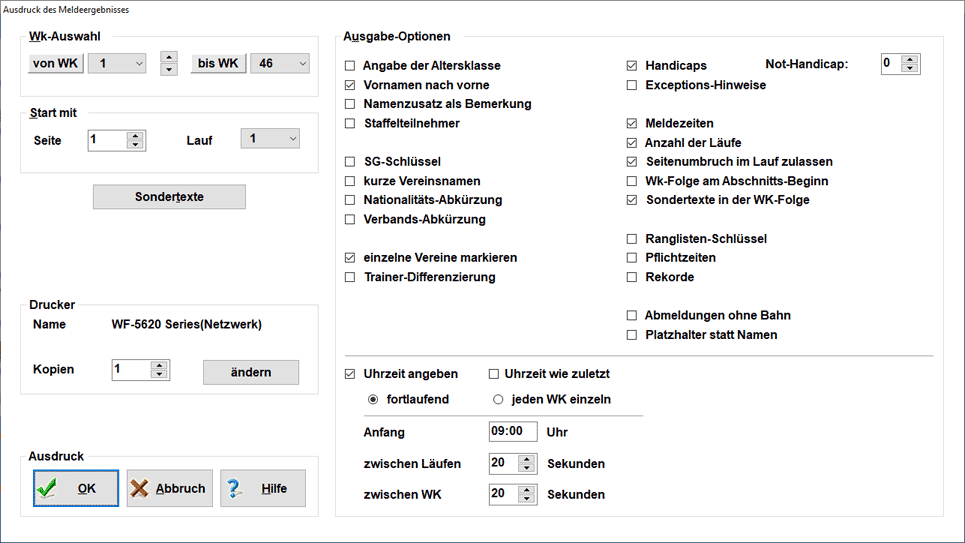
Task: Select the jeden WK einzeln radio button
Action: (x=498, y=399)
